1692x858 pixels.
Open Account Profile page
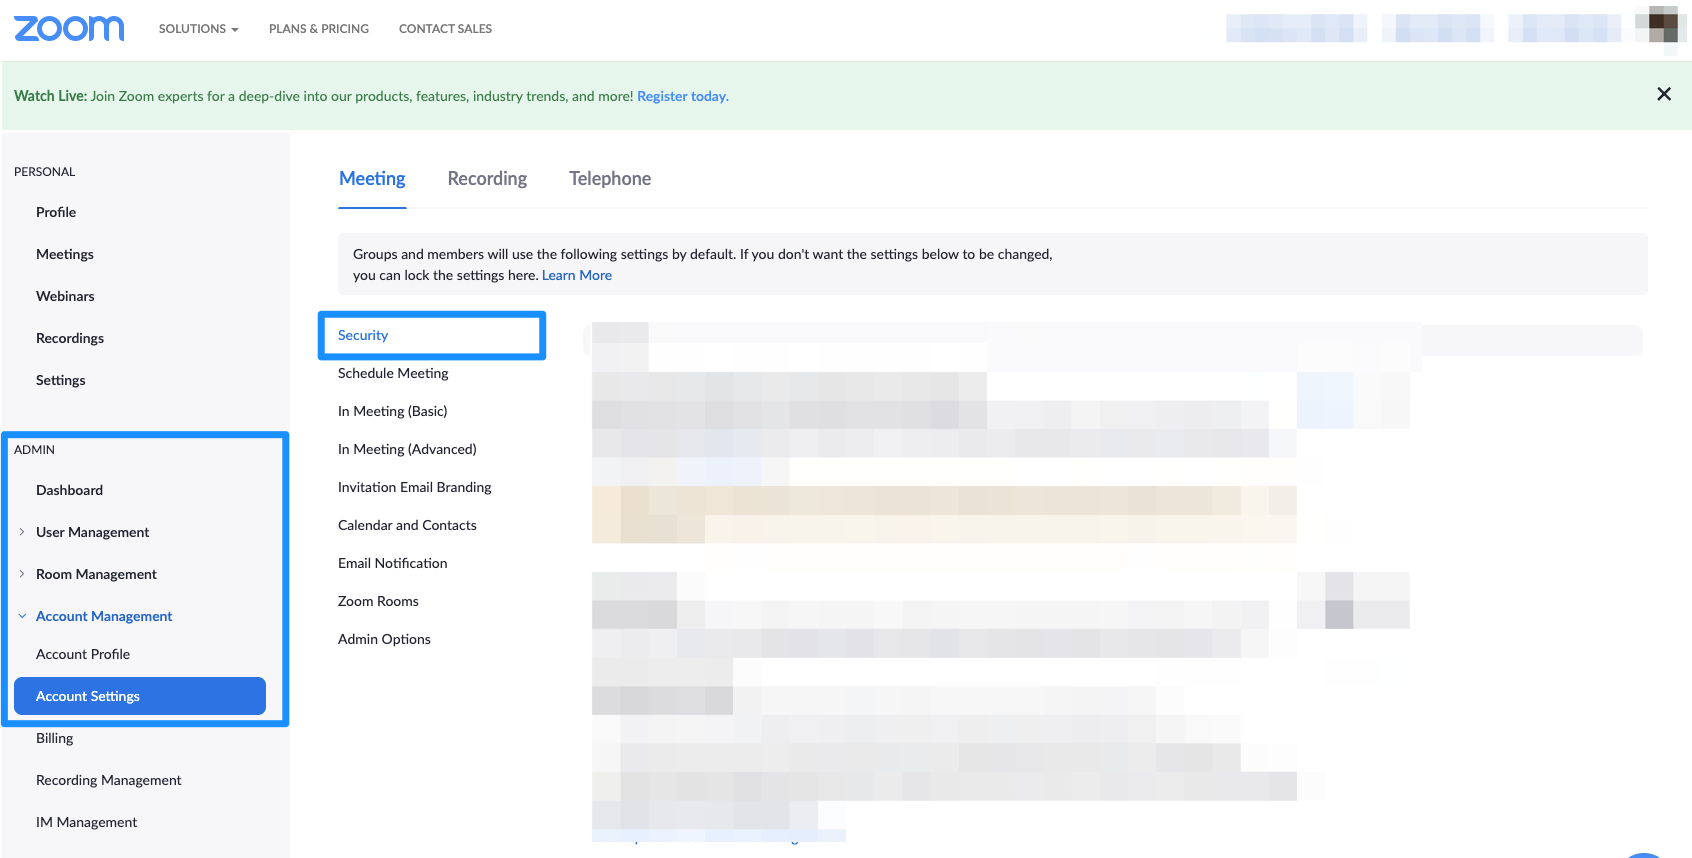(x=83, y=654)
